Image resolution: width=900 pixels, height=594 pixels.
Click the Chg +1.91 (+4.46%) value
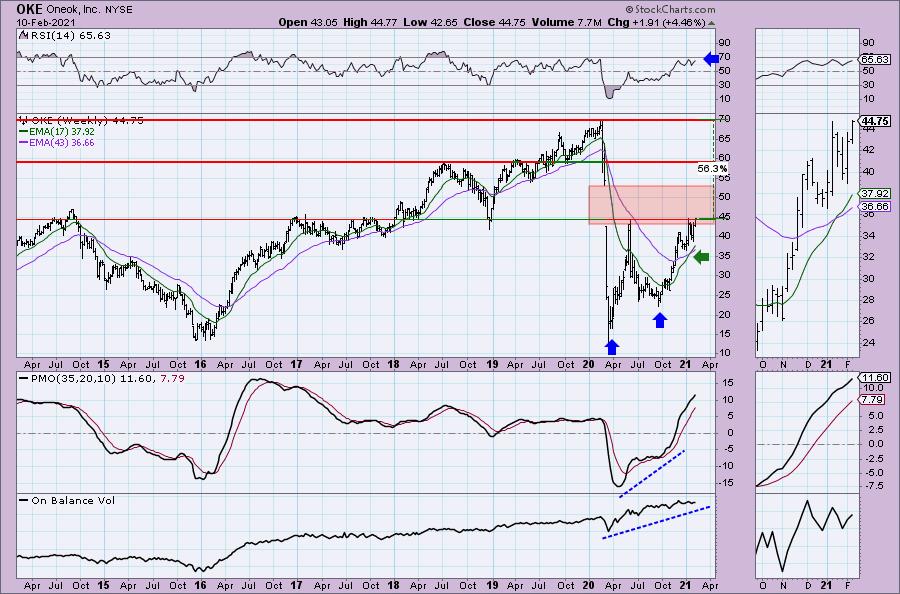pyautogui.click(x=656, y=22)
